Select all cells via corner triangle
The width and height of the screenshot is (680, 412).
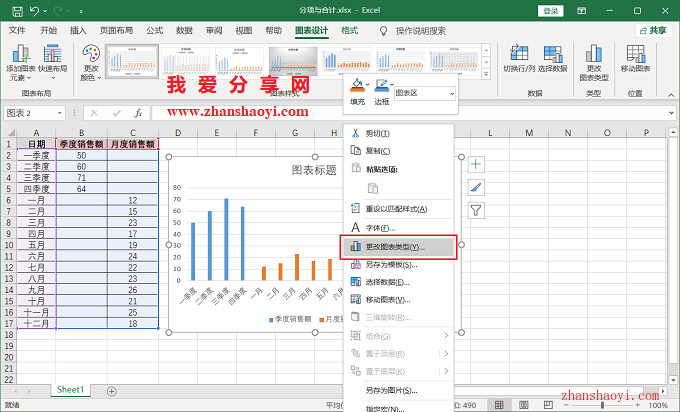10,133
